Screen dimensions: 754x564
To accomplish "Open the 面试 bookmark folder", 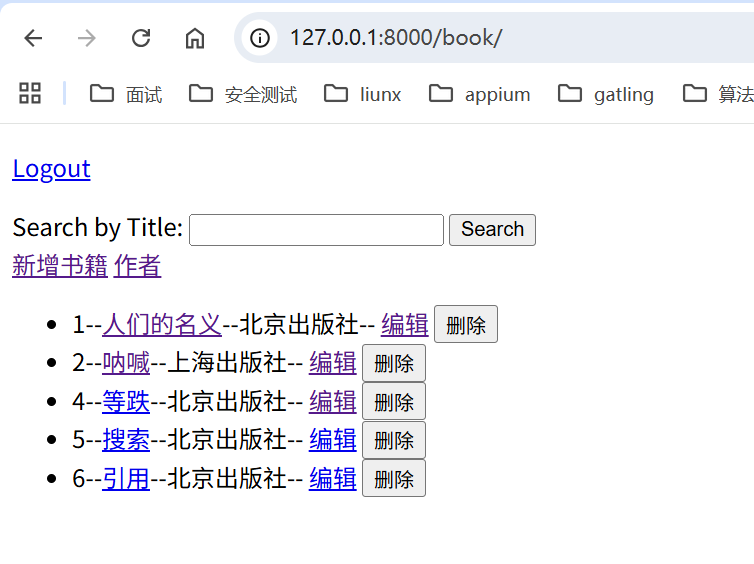I will [x=126, y=94].
